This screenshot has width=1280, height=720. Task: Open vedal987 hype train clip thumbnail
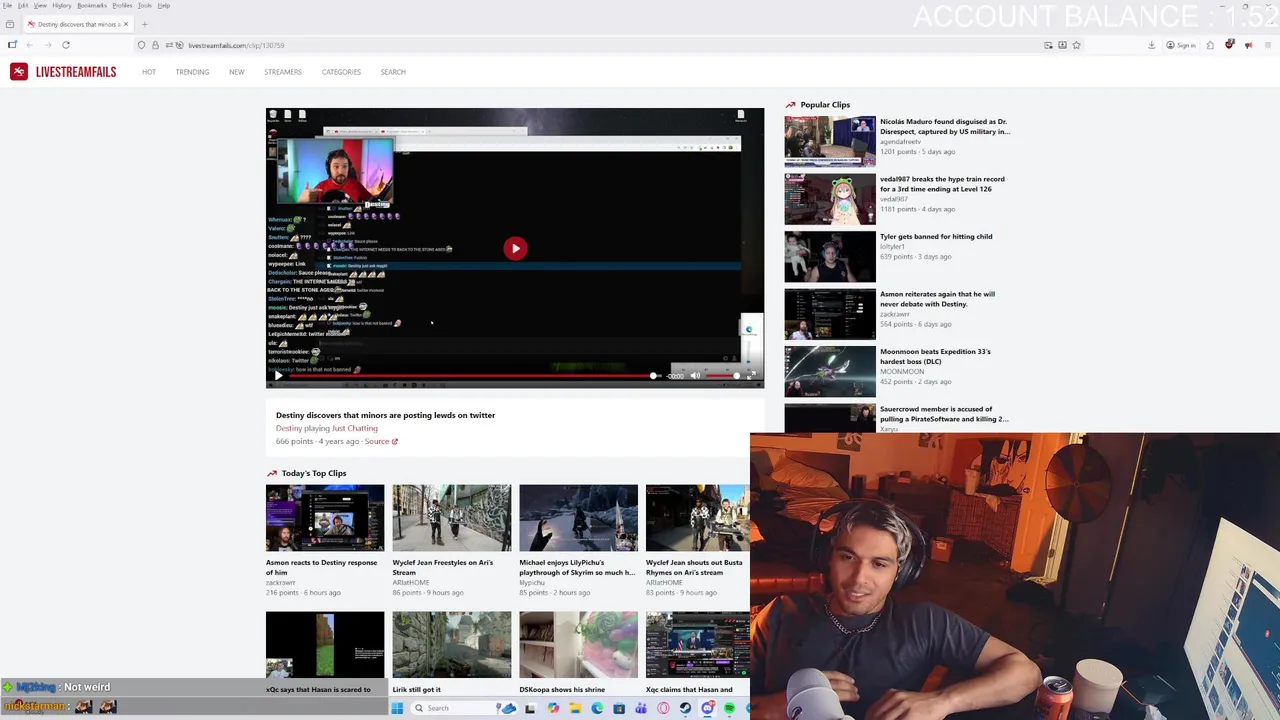pyautogui.click(x=830, y=198)
